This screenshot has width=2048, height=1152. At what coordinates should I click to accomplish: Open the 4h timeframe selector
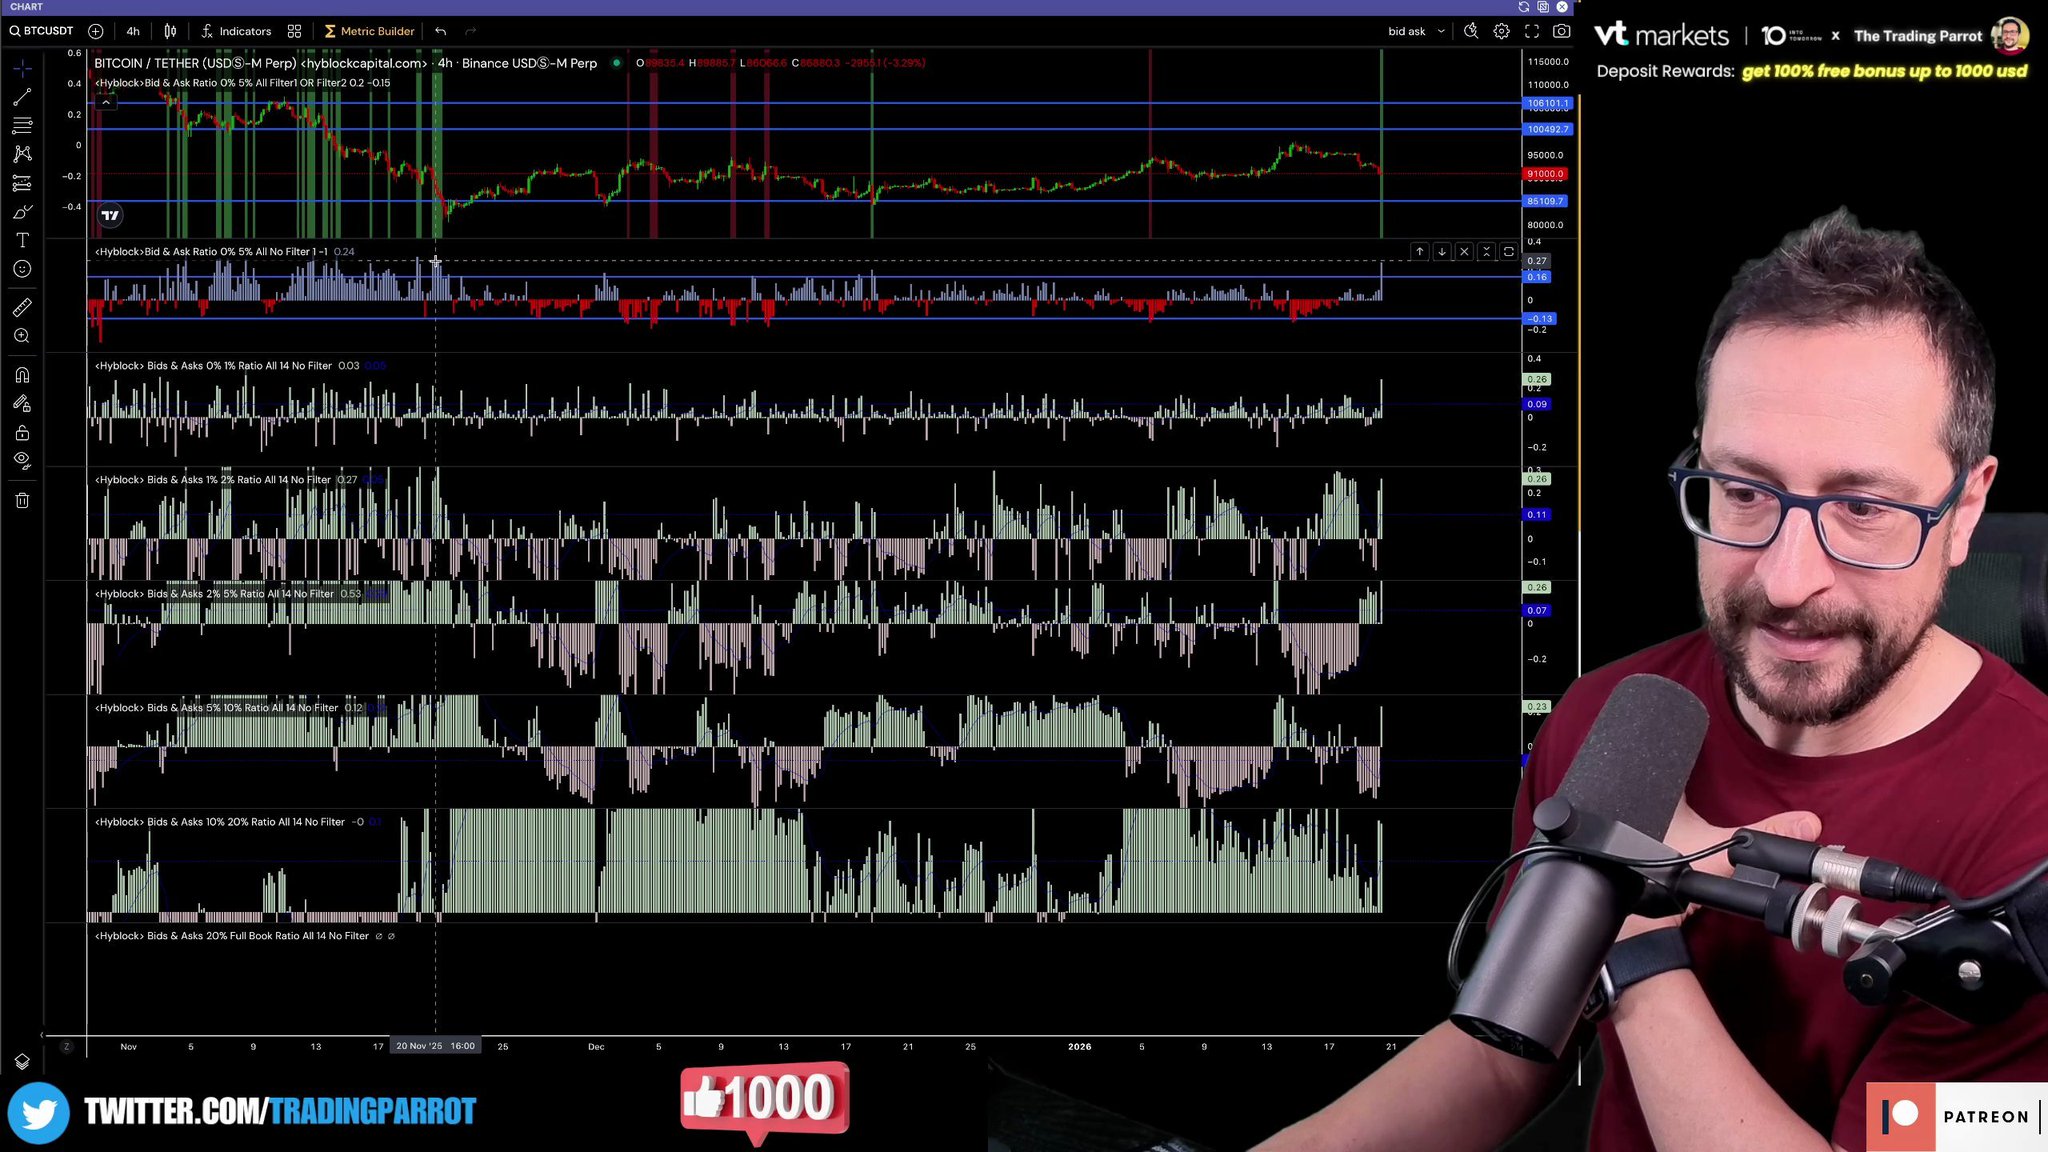[x=133, y=31]
